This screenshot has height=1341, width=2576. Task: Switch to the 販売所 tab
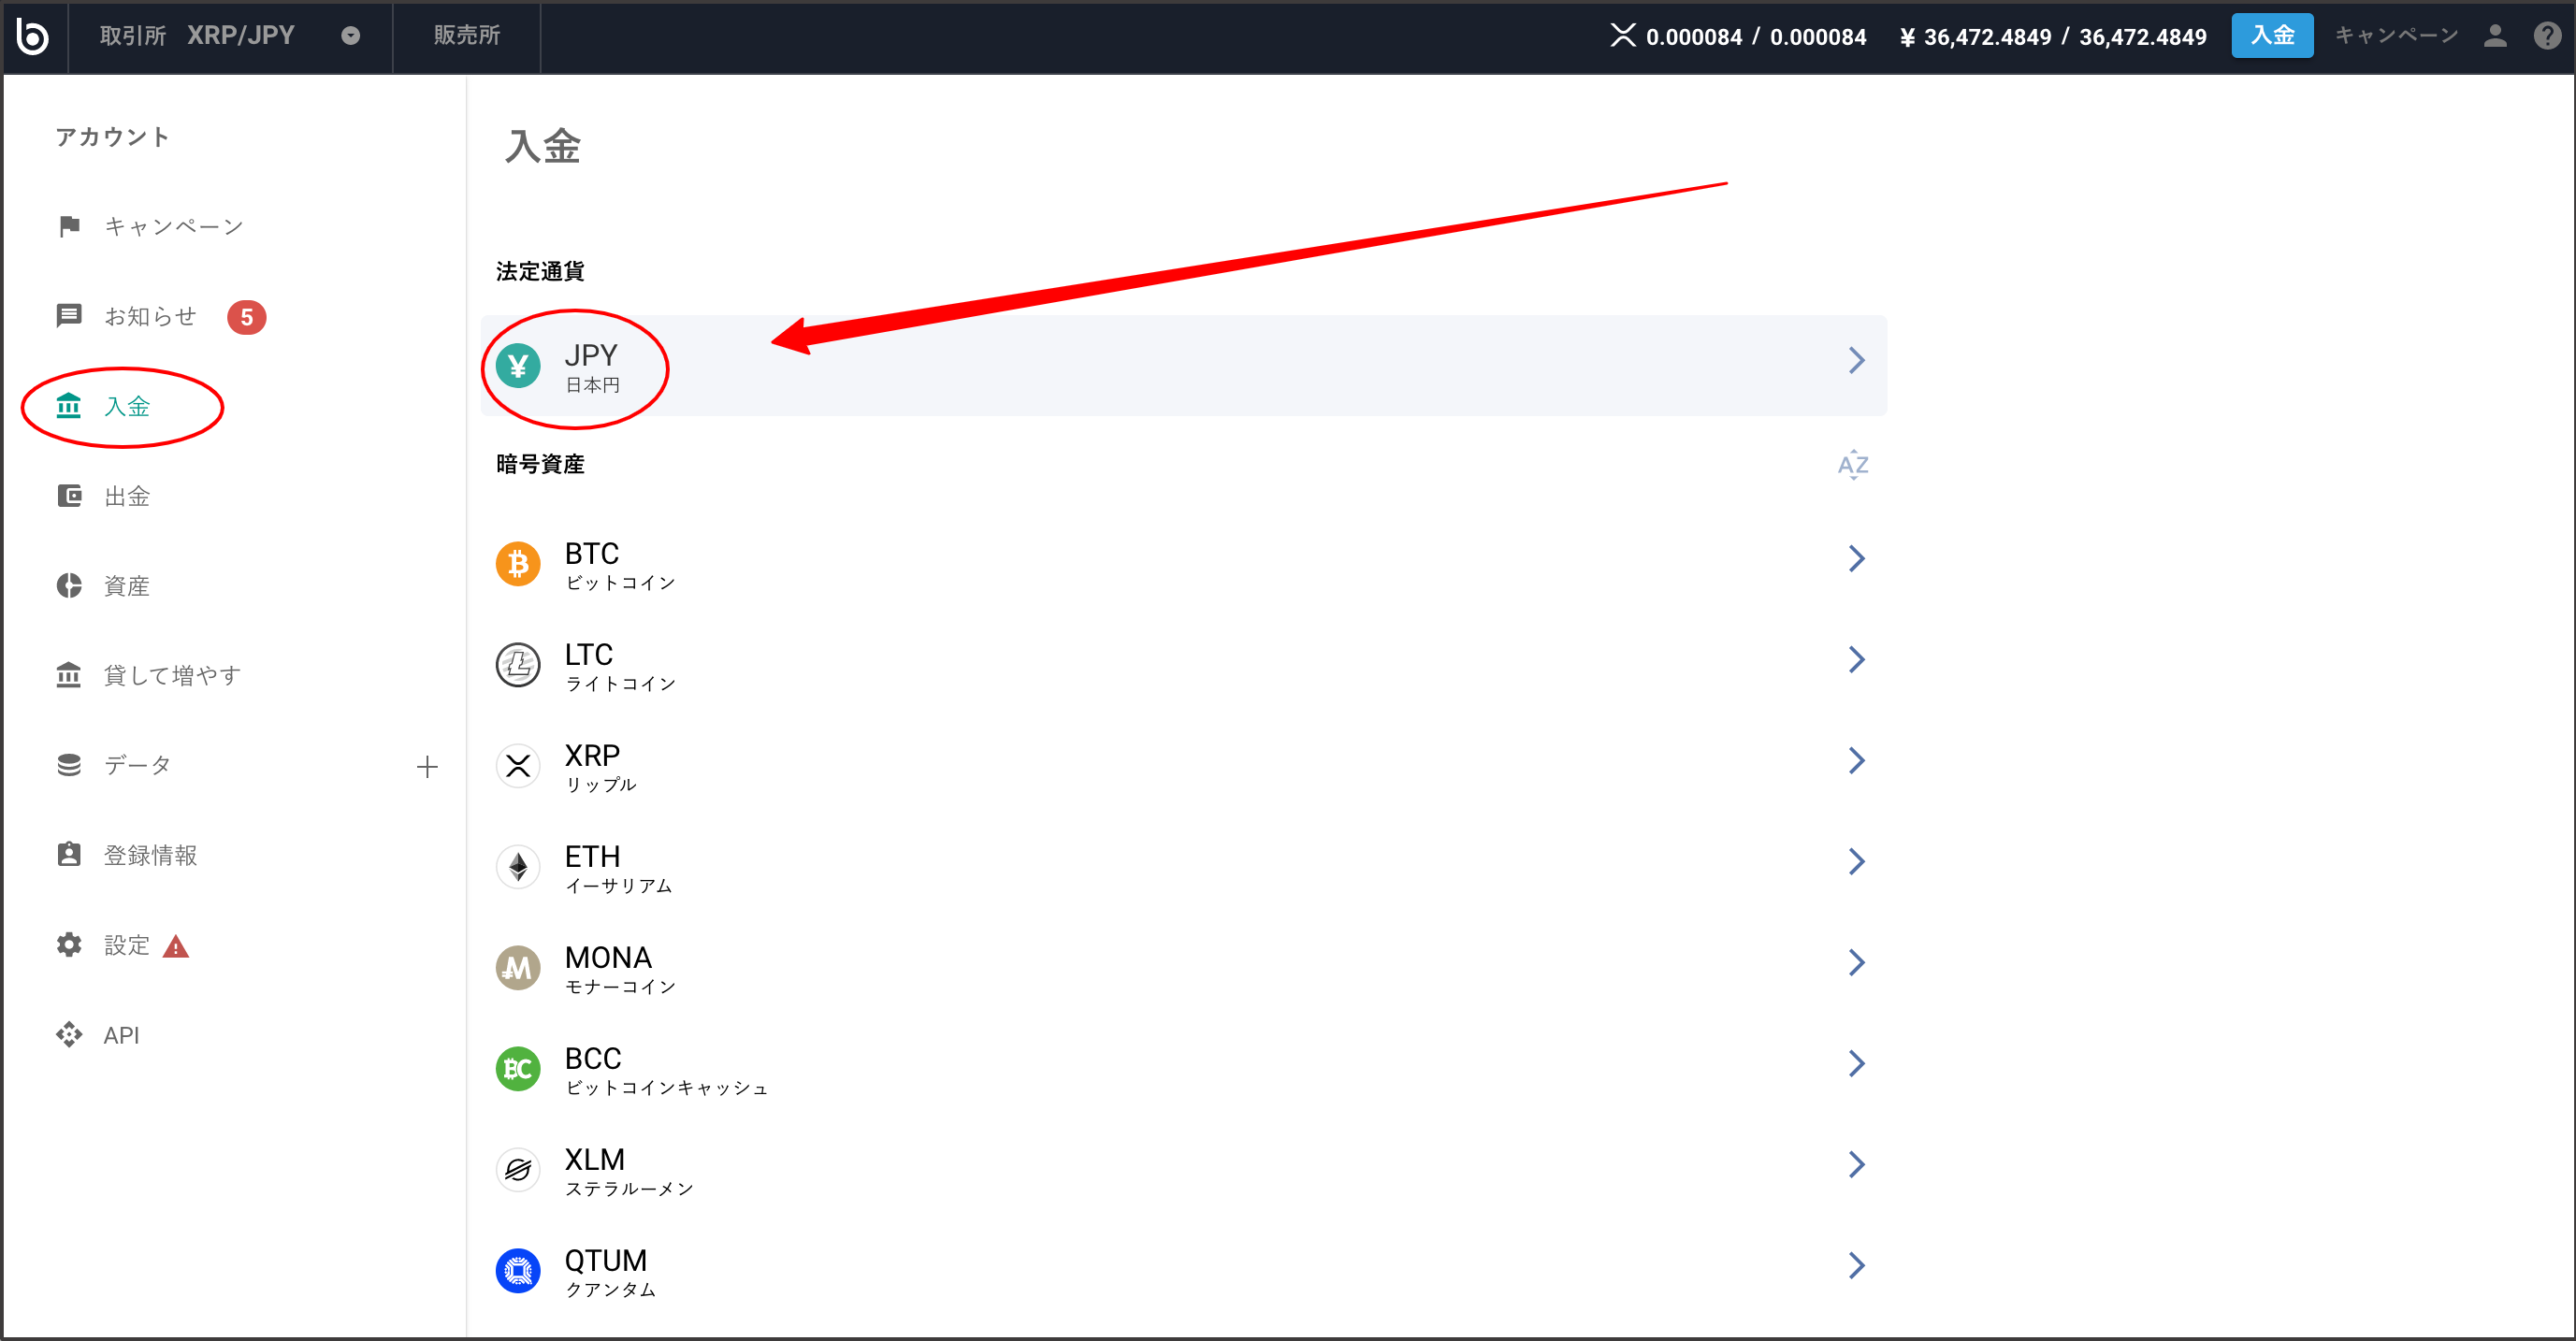pyautogui.click(x=466, y=36)
